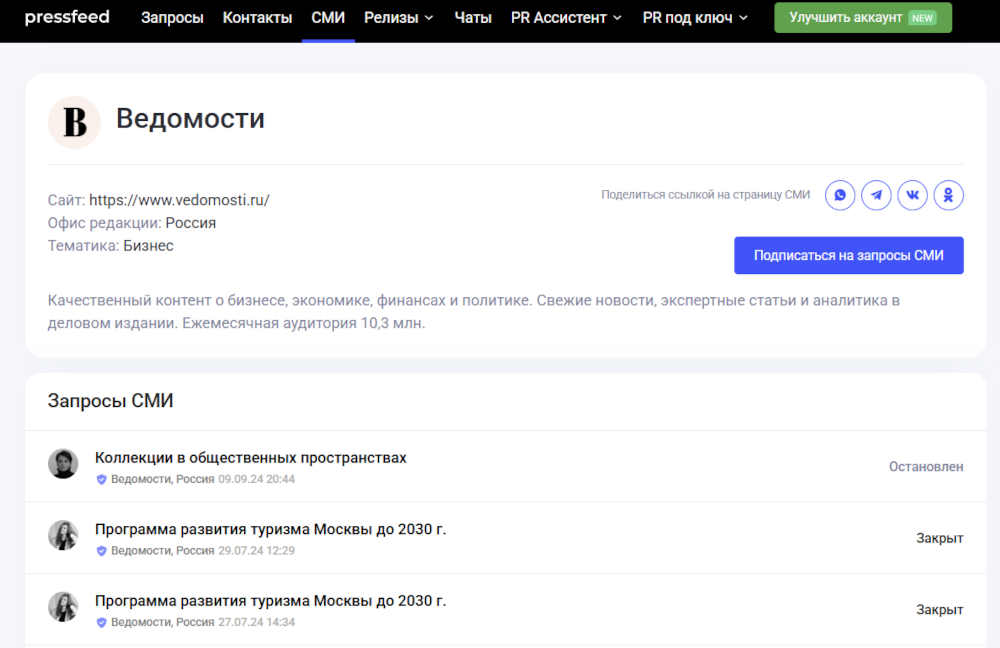Click the verified shield icon next to 09.09.24
The height and width of the screenshot is (648, 1000).
point(101,479)
